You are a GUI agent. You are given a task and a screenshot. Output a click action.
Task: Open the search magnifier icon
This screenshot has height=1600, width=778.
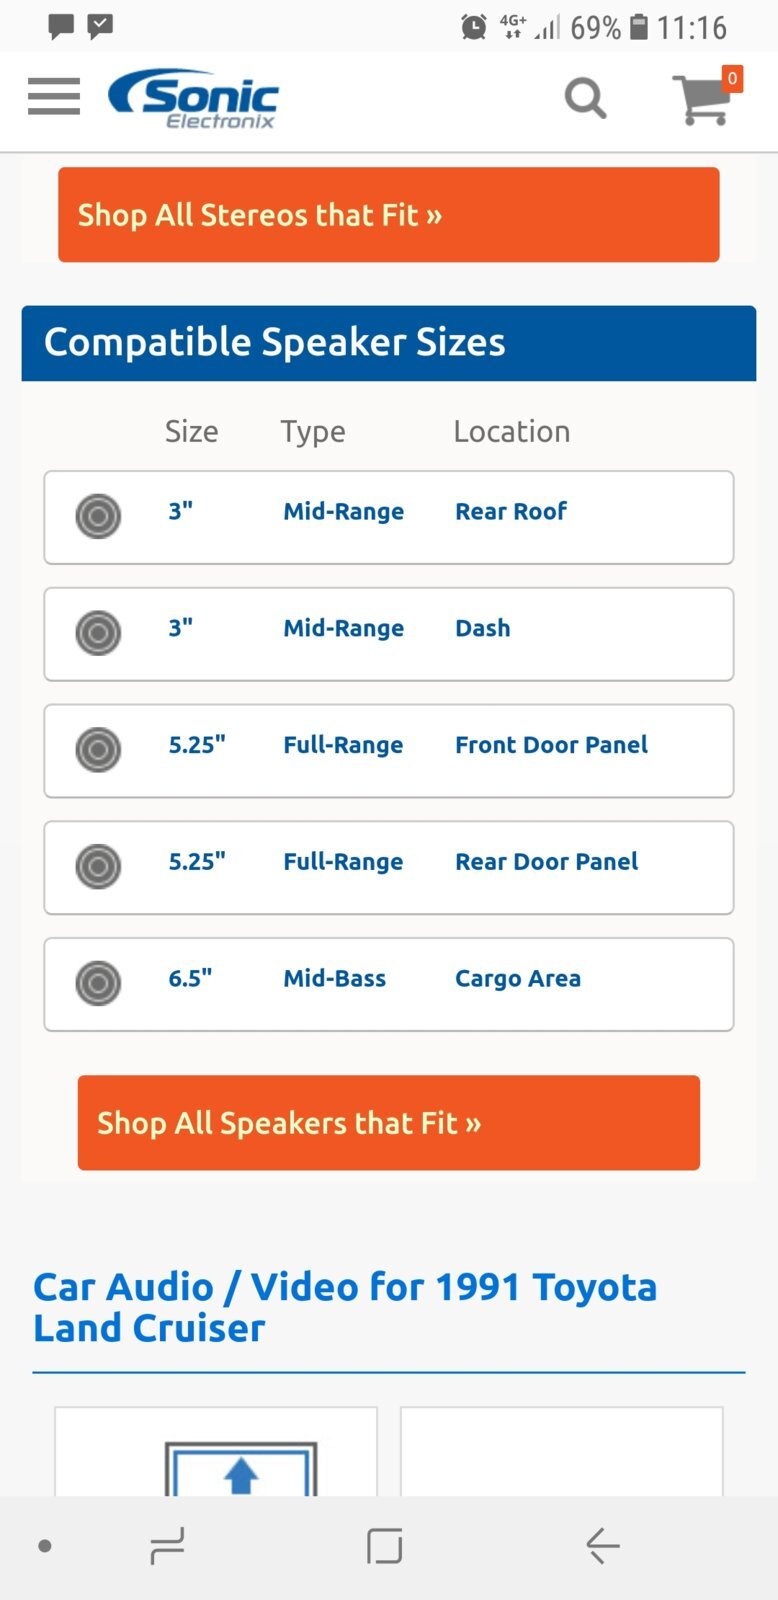click(x=586, y=98)
